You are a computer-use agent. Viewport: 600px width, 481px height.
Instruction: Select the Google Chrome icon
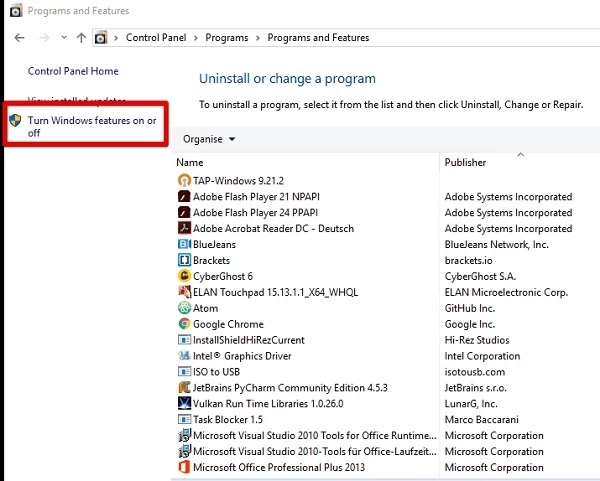tap(184, 324)
